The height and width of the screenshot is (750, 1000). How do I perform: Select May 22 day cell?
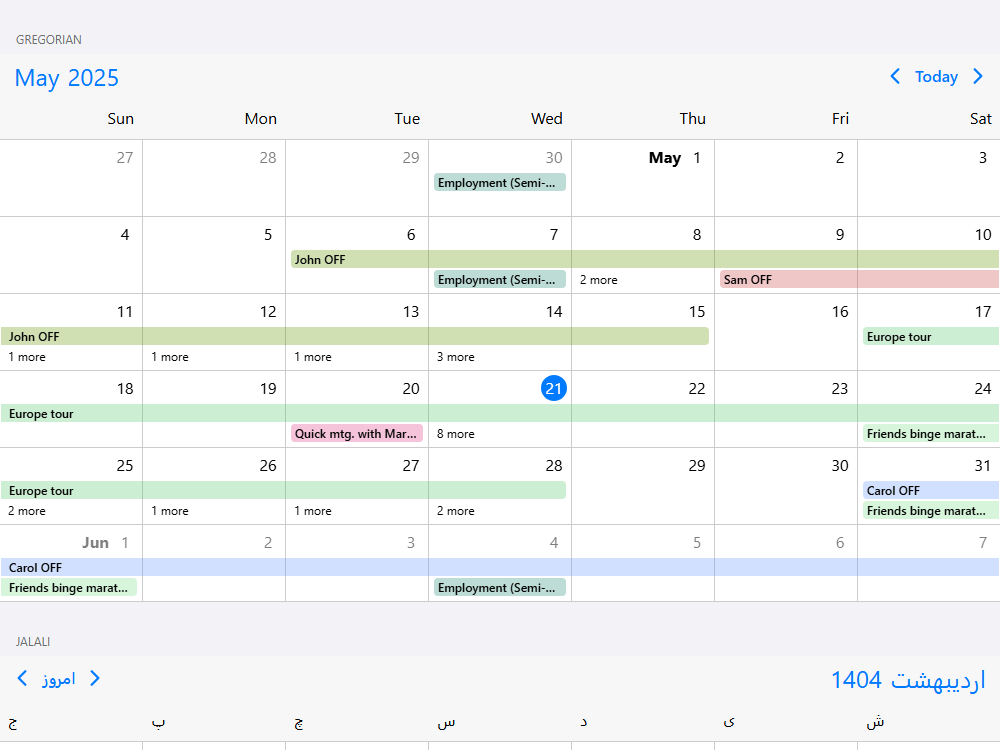[643, 409]
